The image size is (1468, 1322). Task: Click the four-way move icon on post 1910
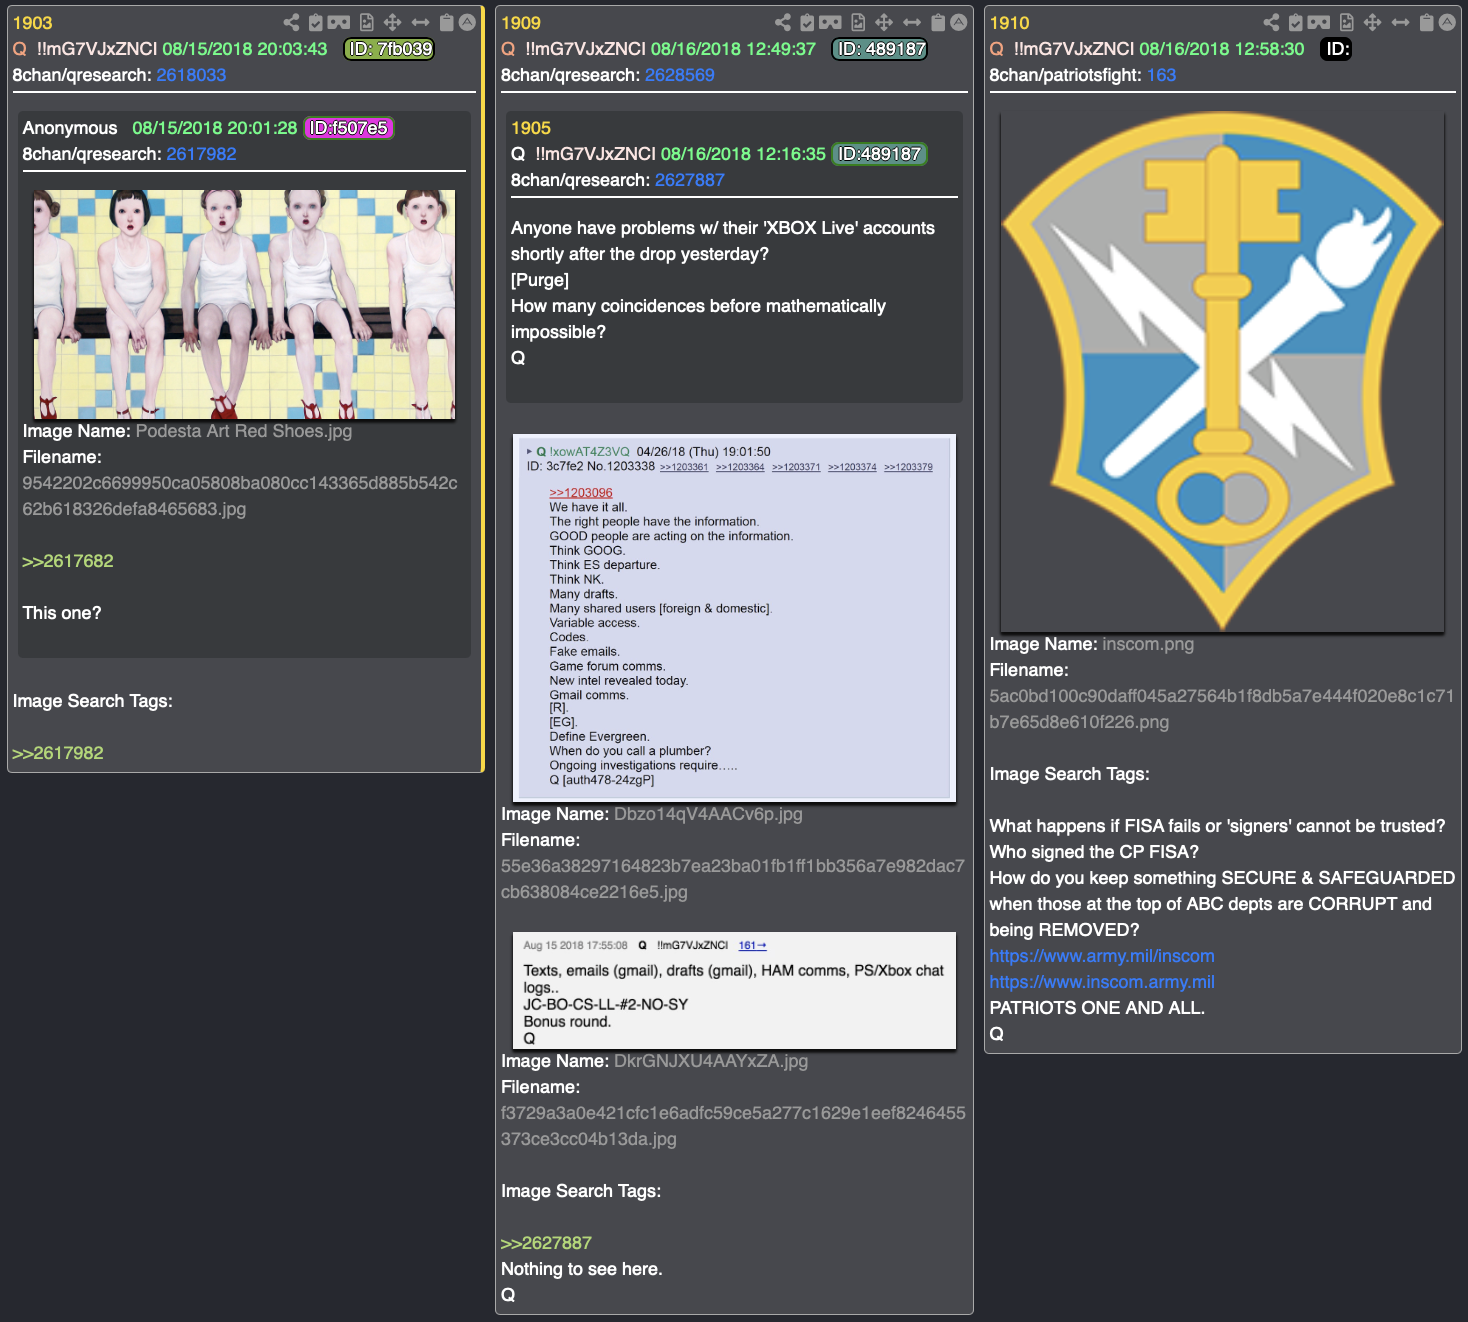coord(1372,22)
